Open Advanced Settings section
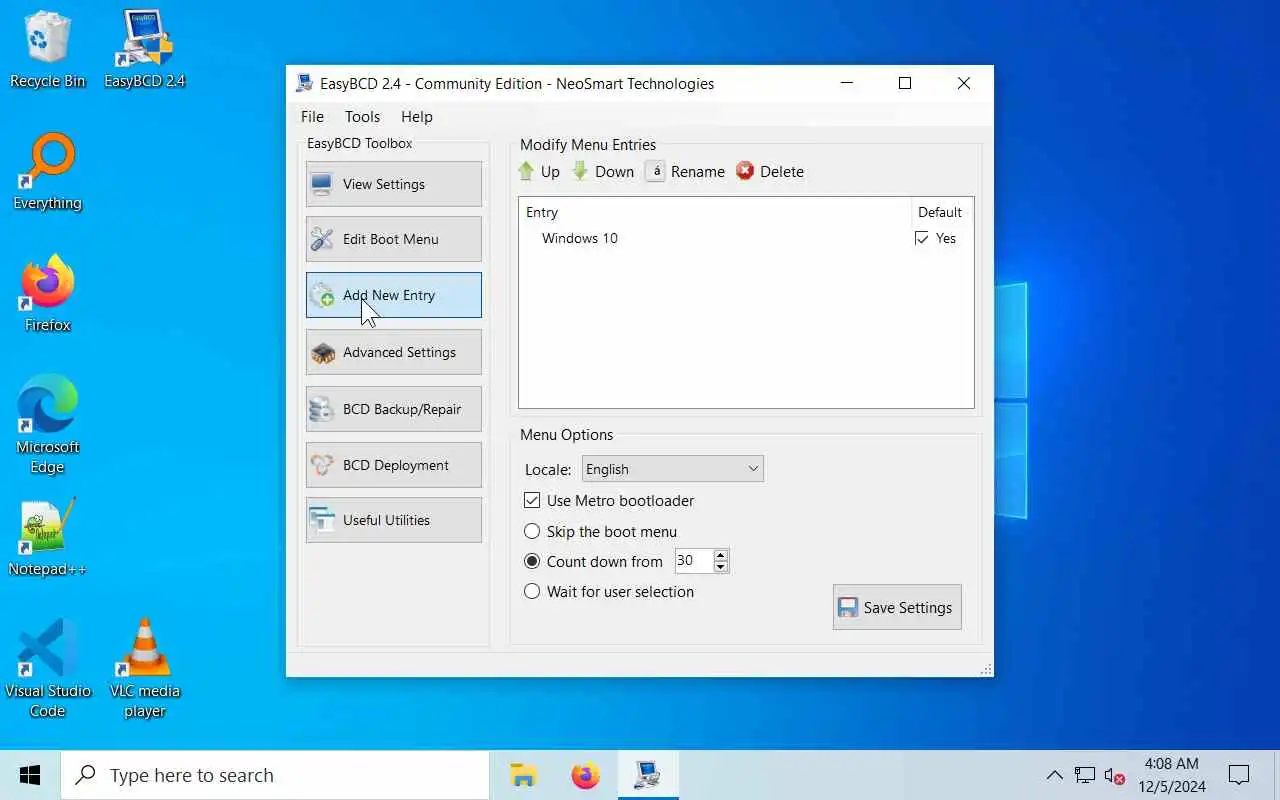1280x800 pixels. tap(393, 352)
